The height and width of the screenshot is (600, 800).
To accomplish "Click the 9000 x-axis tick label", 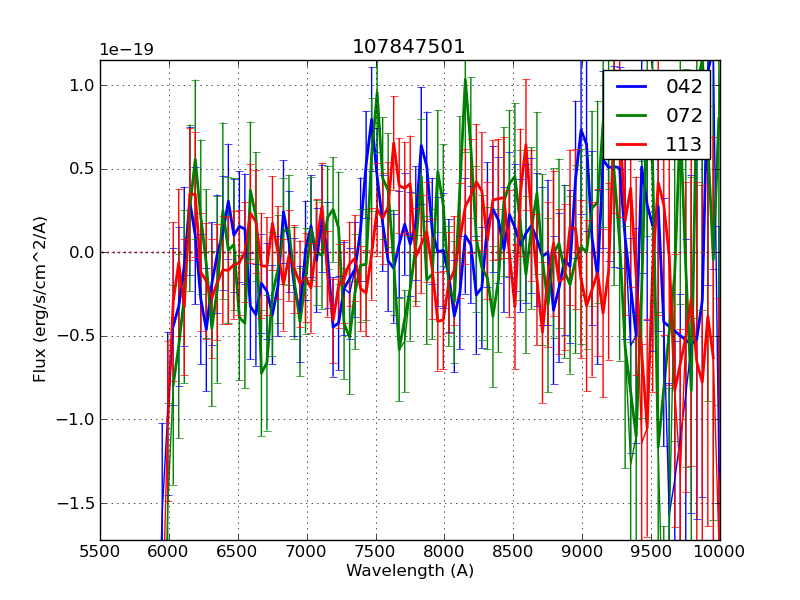I will (582, 550).
